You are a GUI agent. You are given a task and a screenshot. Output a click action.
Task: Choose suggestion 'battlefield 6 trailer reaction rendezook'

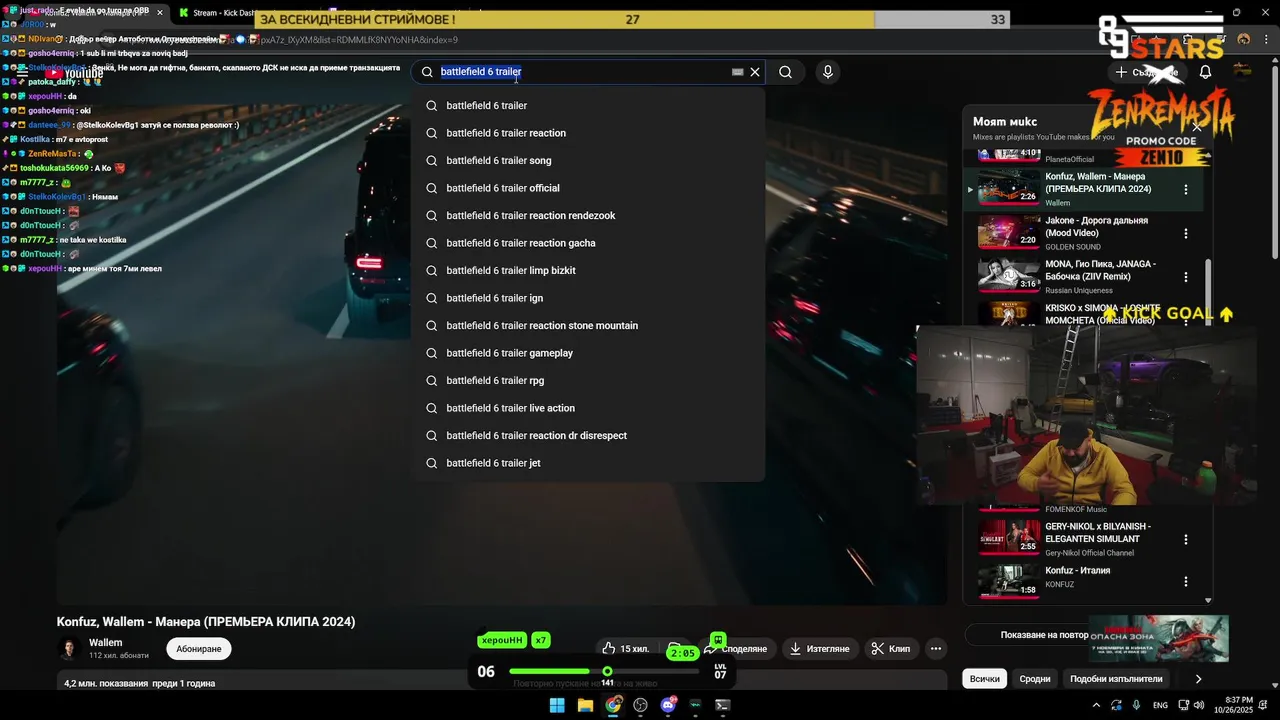coord(588,215)
